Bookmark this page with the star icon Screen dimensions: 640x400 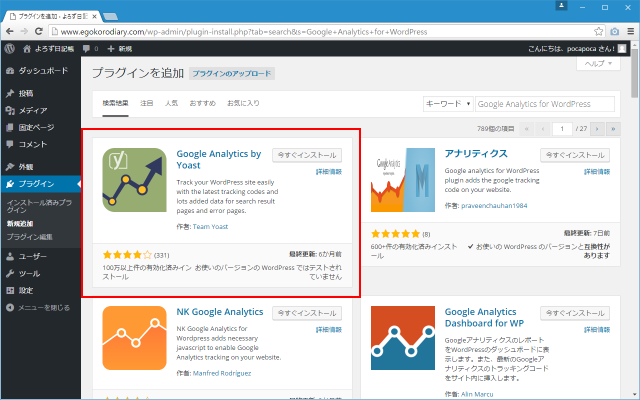point(598,31)
